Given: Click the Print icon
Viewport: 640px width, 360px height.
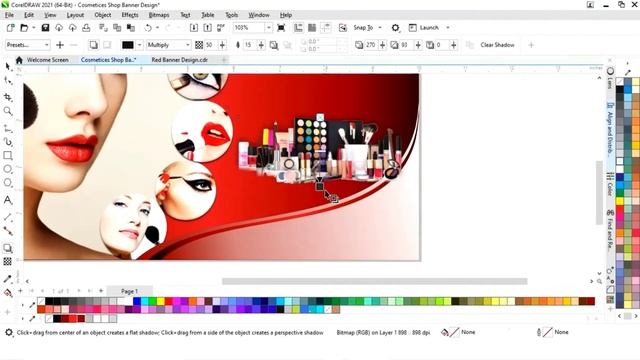Looking at the screenshot, I should click(86, 28).
